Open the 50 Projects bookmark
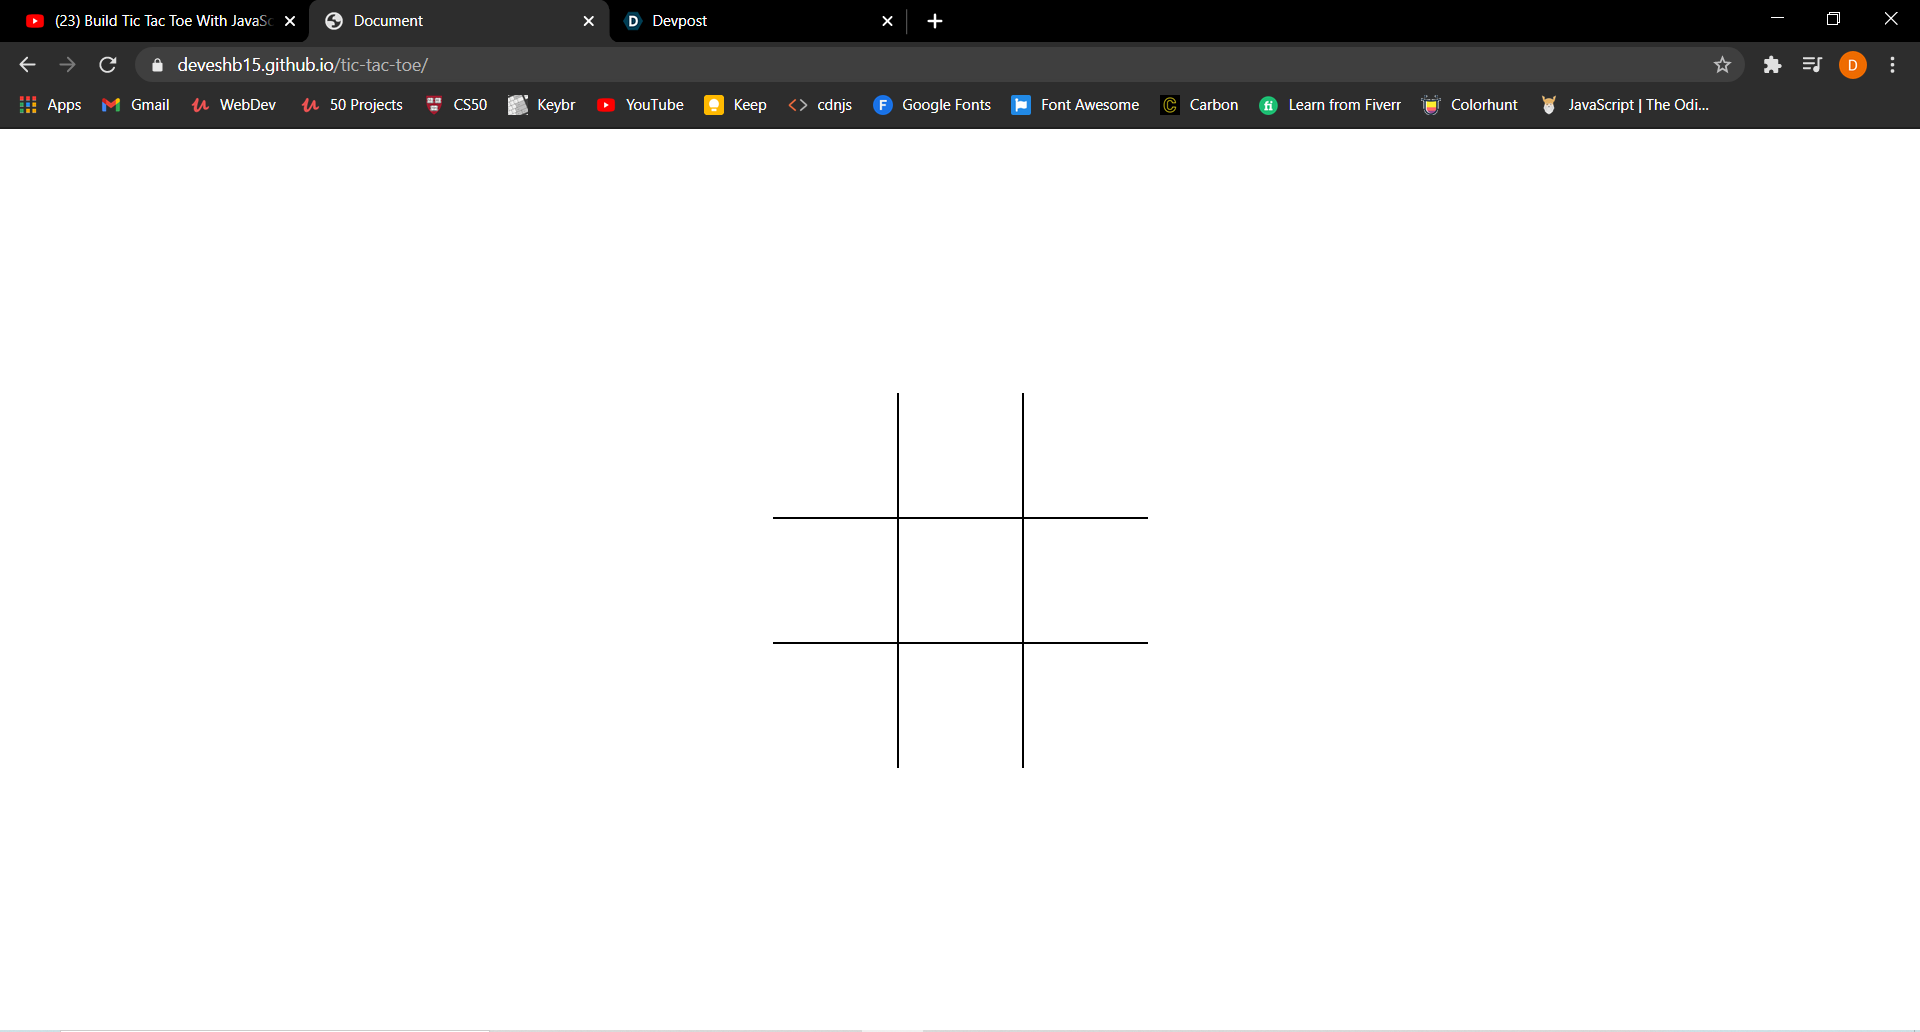 (352, 105)
